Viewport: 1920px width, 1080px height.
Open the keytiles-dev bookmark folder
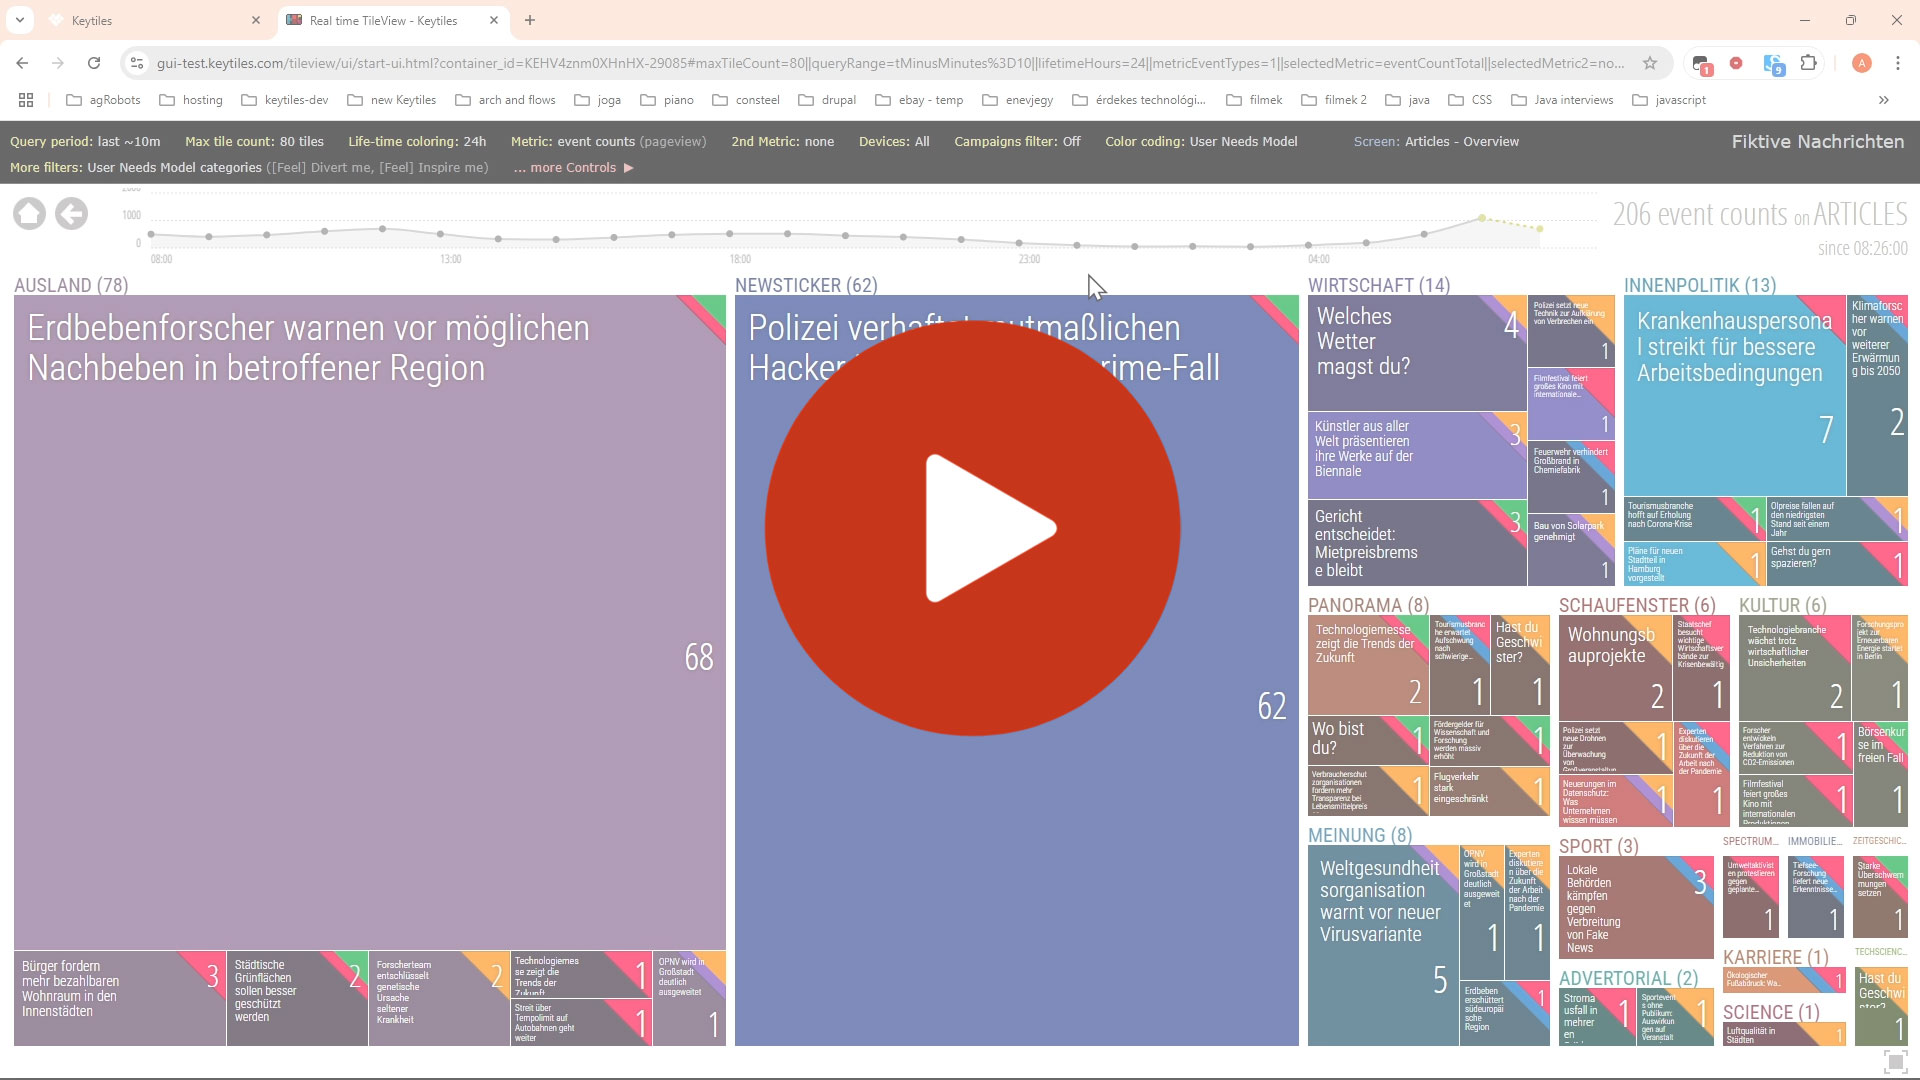click(285, 100)
